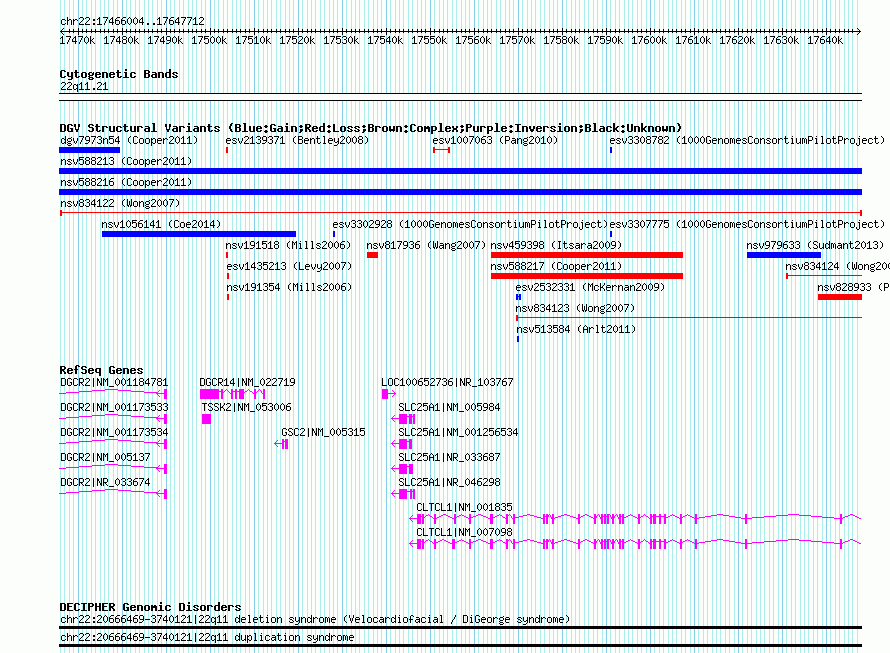This screenshot has width=890, height=653.
Task: Click esv3302928 1000GenomesConsortiumPilotProject label
Action: click(470, 224)
